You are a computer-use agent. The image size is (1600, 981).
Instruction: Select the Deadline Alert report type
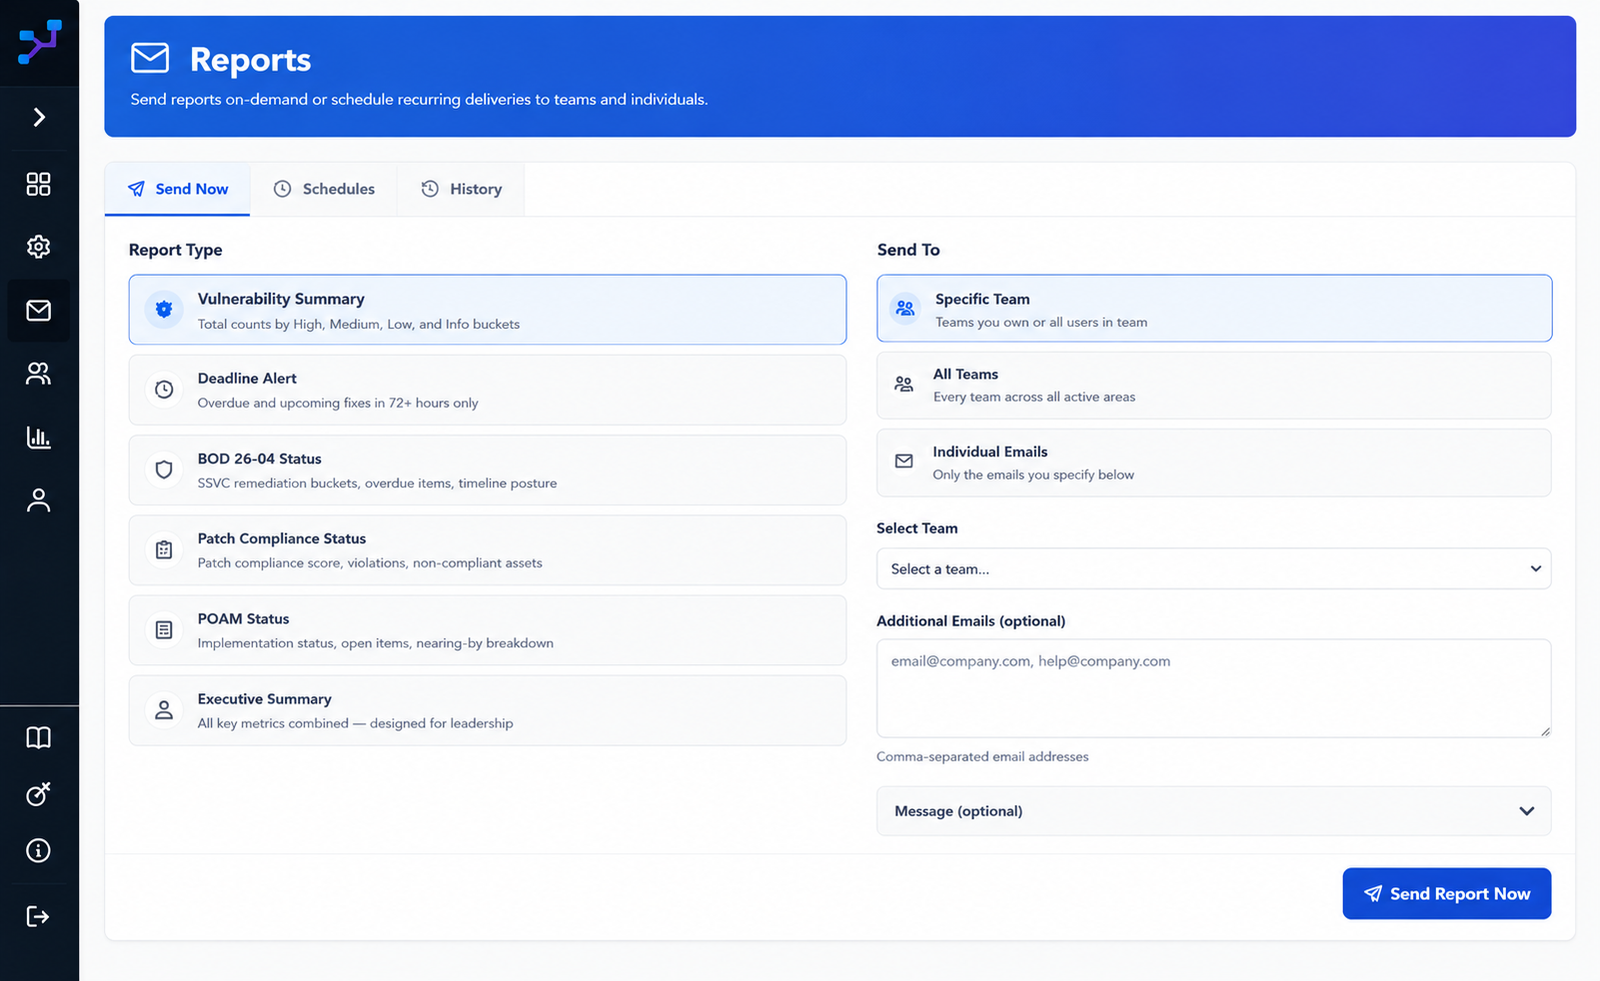[x=487, y=390]
